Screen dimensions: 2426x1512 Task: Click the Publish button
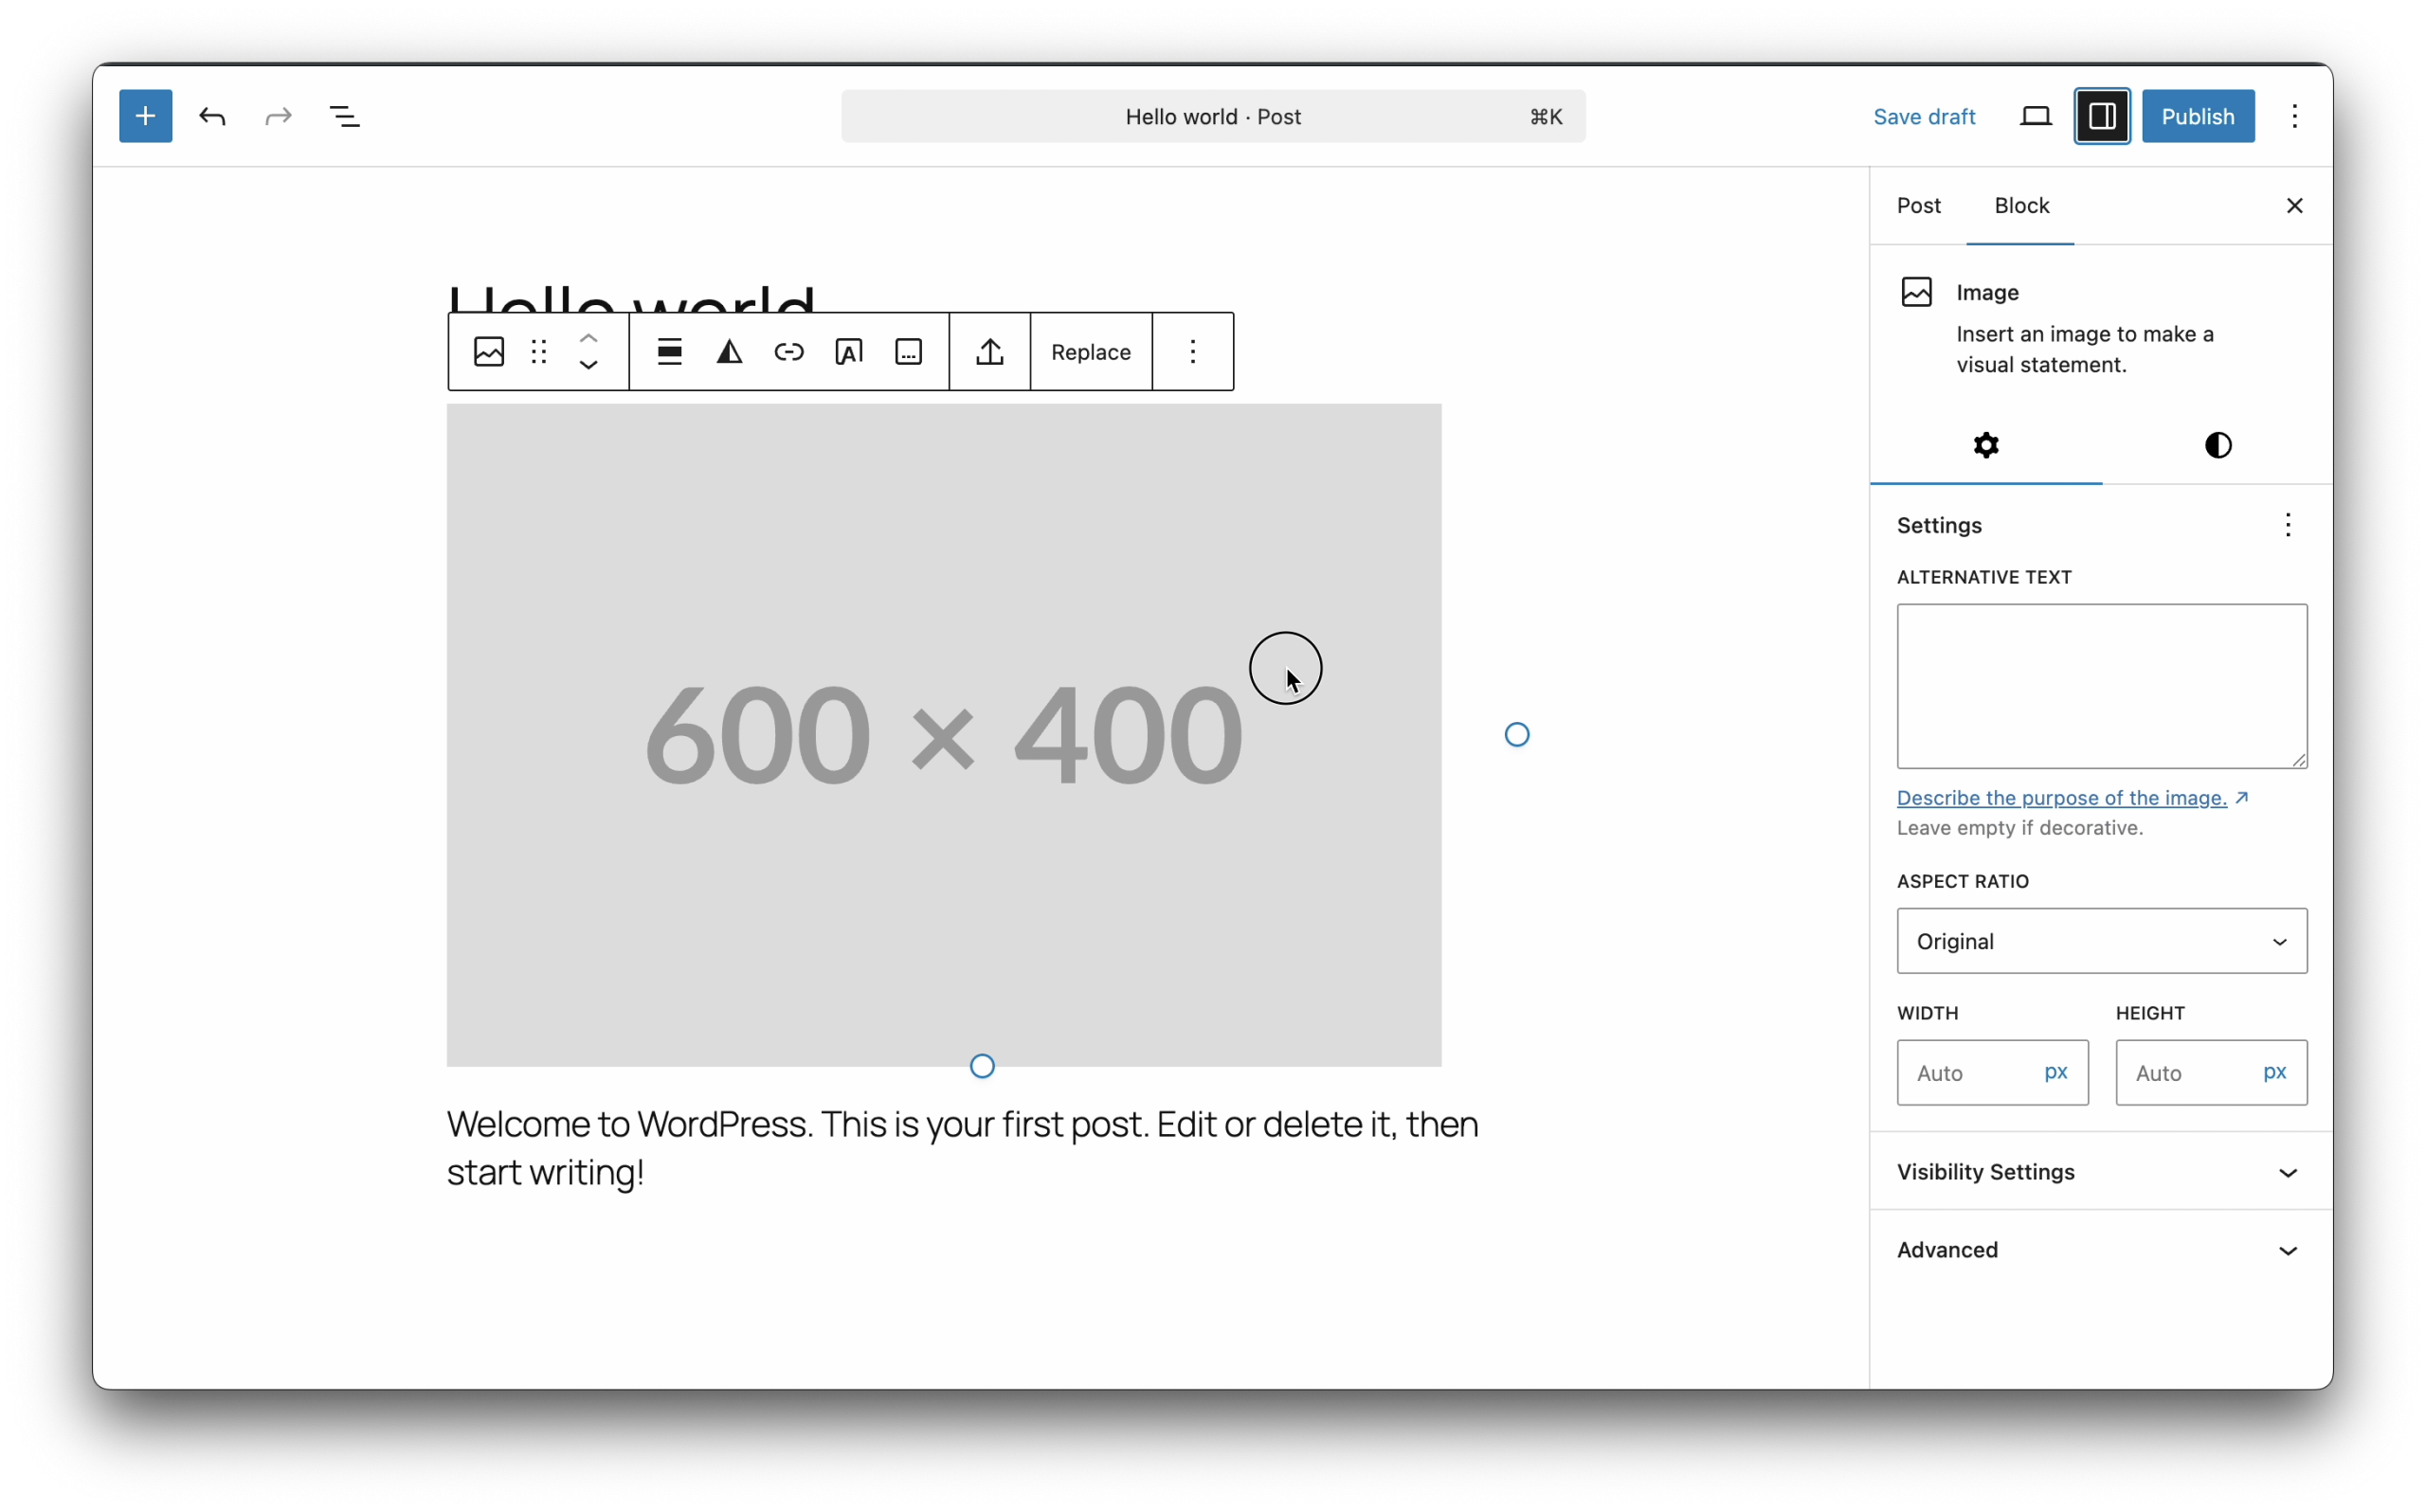click(x=2197, y=116)
